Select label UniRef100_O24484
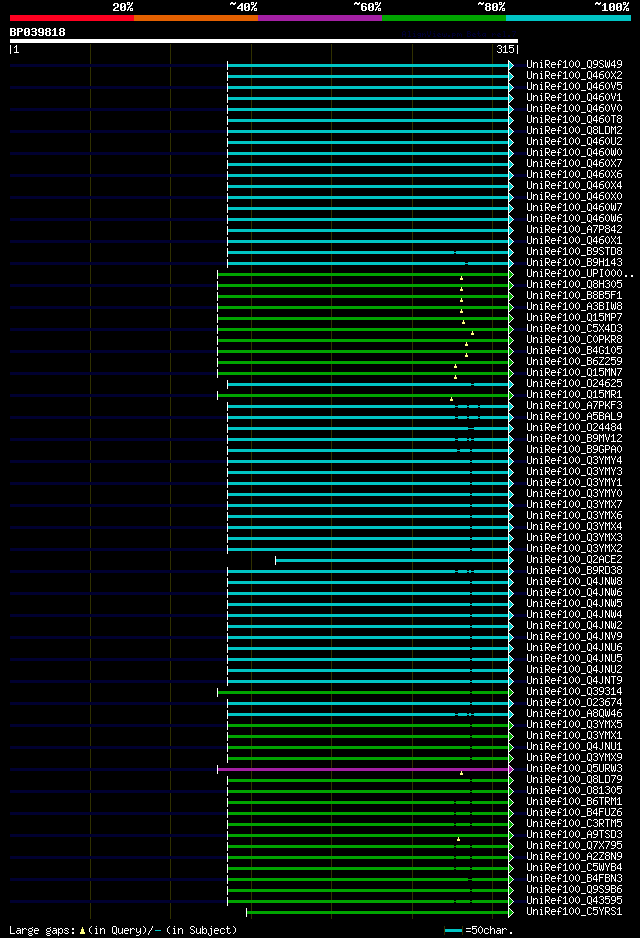Screen dimensions: 640x938 [x=574, y=428]
